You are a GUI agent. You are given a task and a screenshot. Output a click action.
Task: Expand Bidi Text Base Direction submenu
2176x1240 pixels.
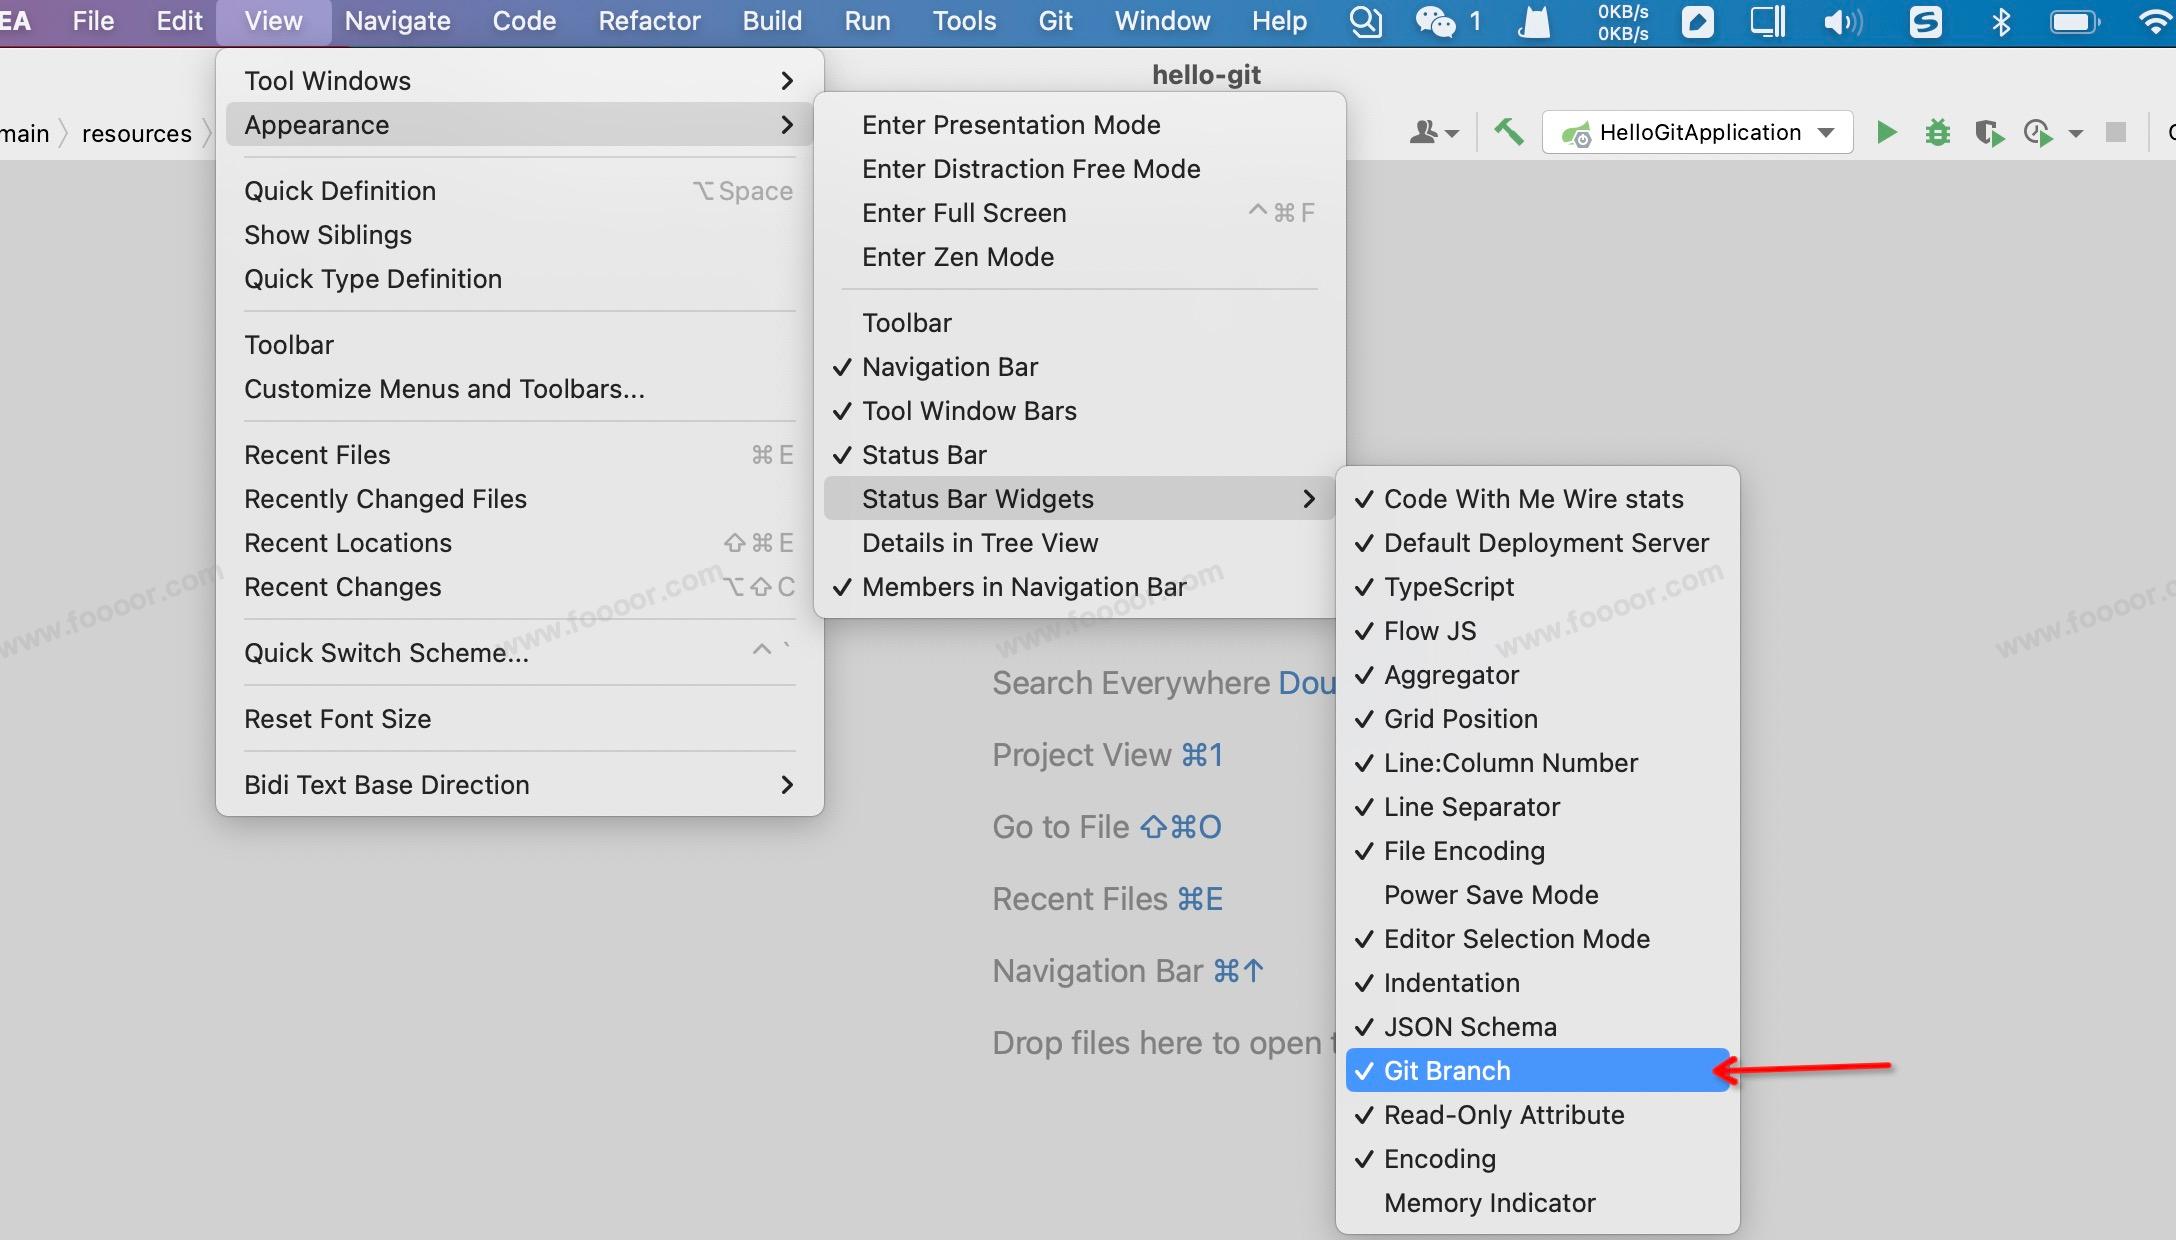click(x=518, y=785)
